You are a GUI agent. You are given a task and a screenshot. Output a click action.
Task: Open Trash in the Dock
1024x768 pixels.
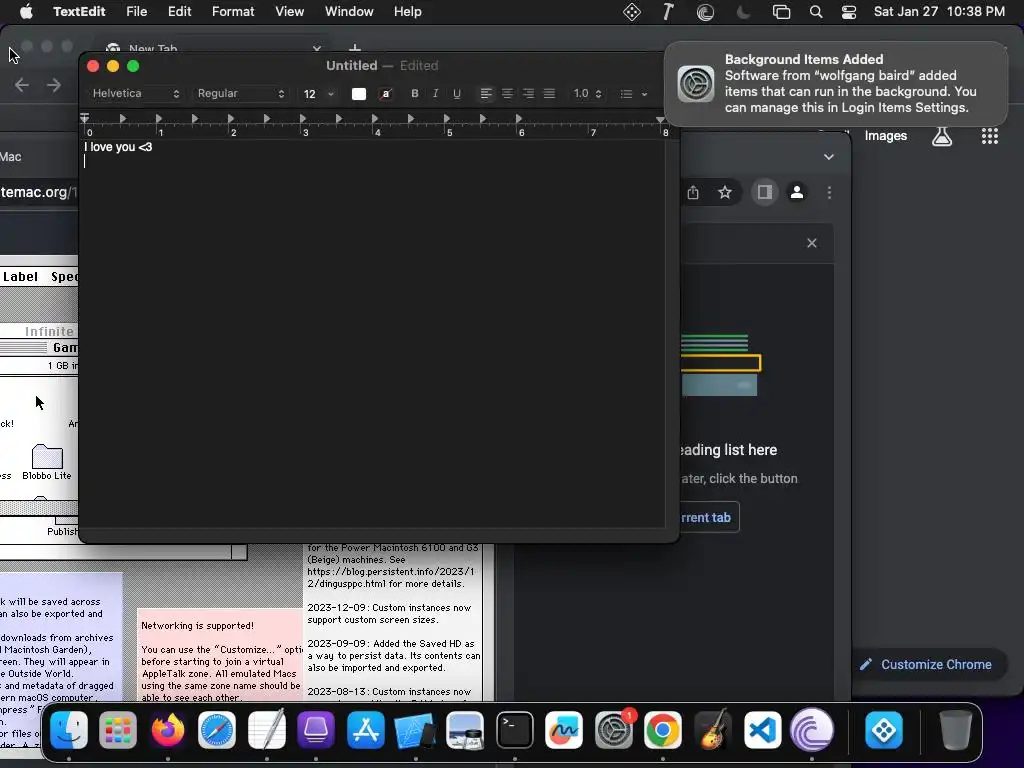pos(955,729)
